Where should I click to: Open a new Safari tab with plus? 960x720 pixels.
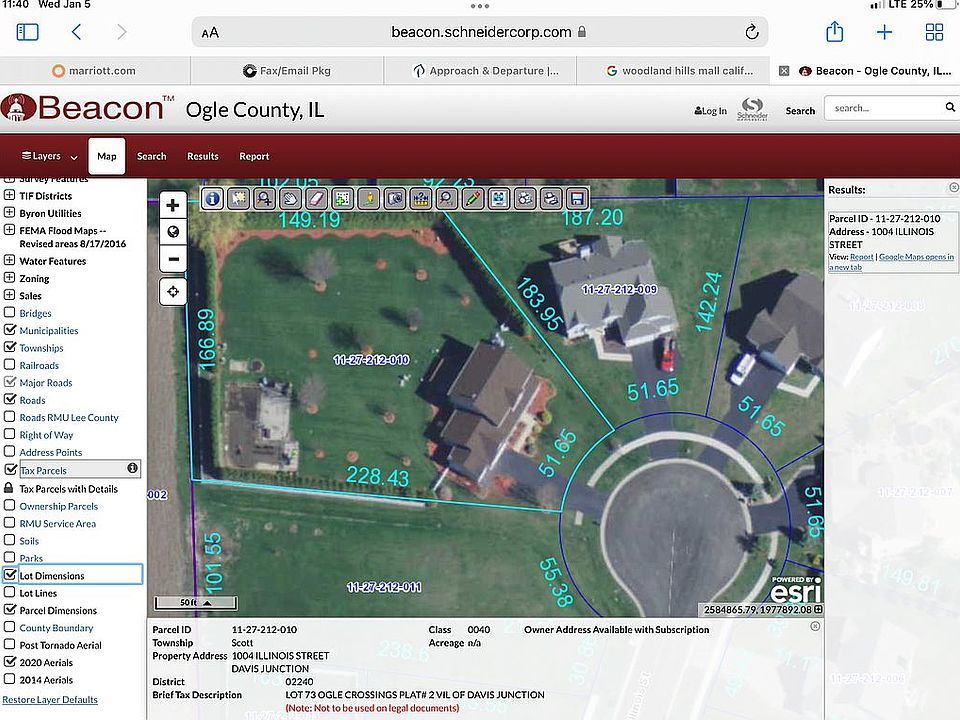(884, 32)
